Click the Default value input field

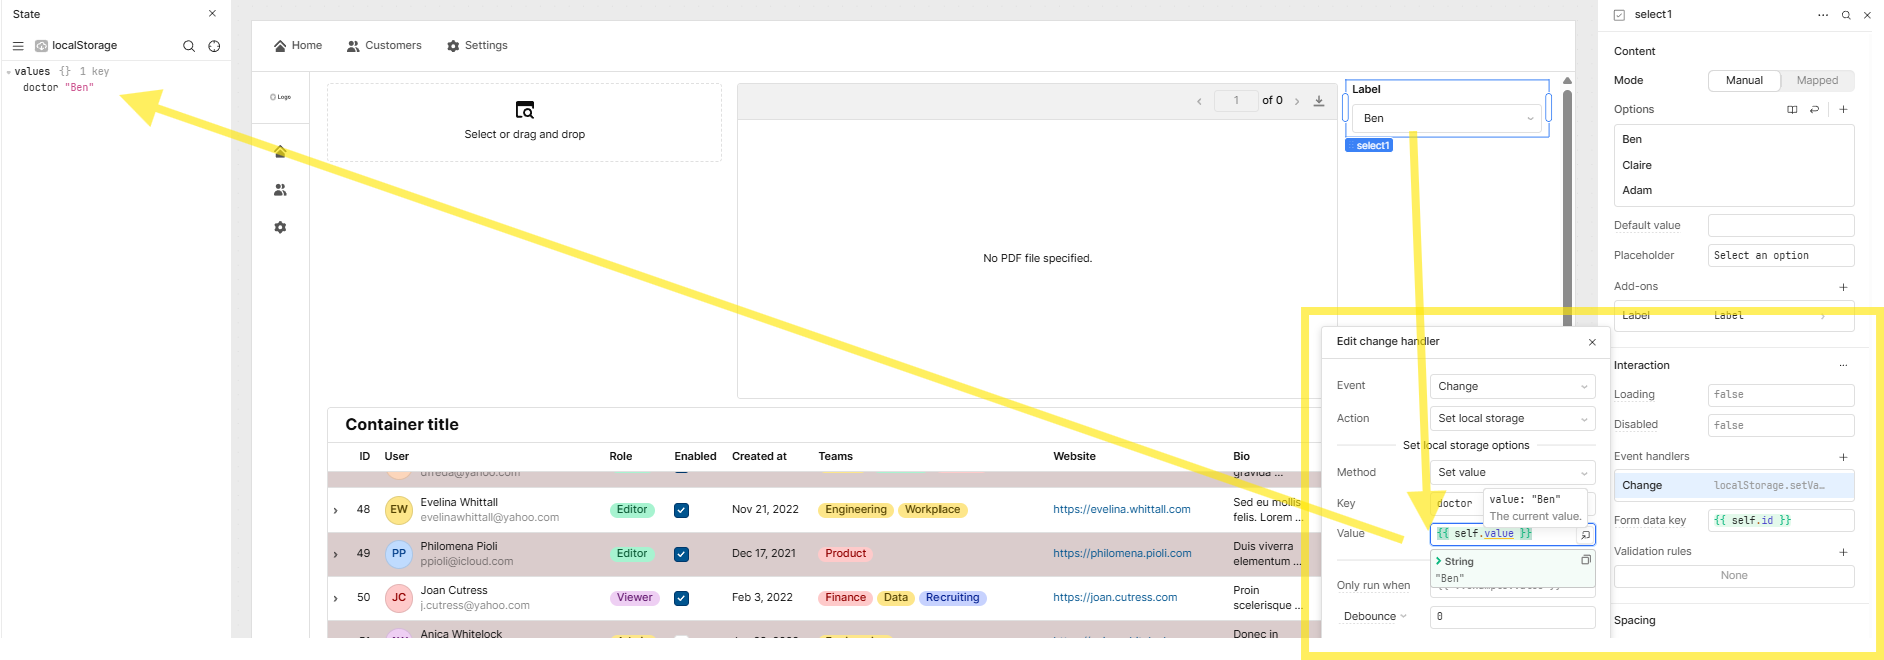pos(1780,226)
